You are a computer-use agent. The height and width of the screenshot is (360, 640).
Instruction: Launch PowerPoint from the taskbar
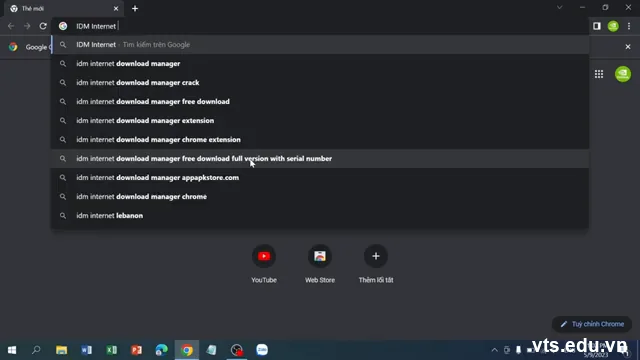tap(137, 350)
